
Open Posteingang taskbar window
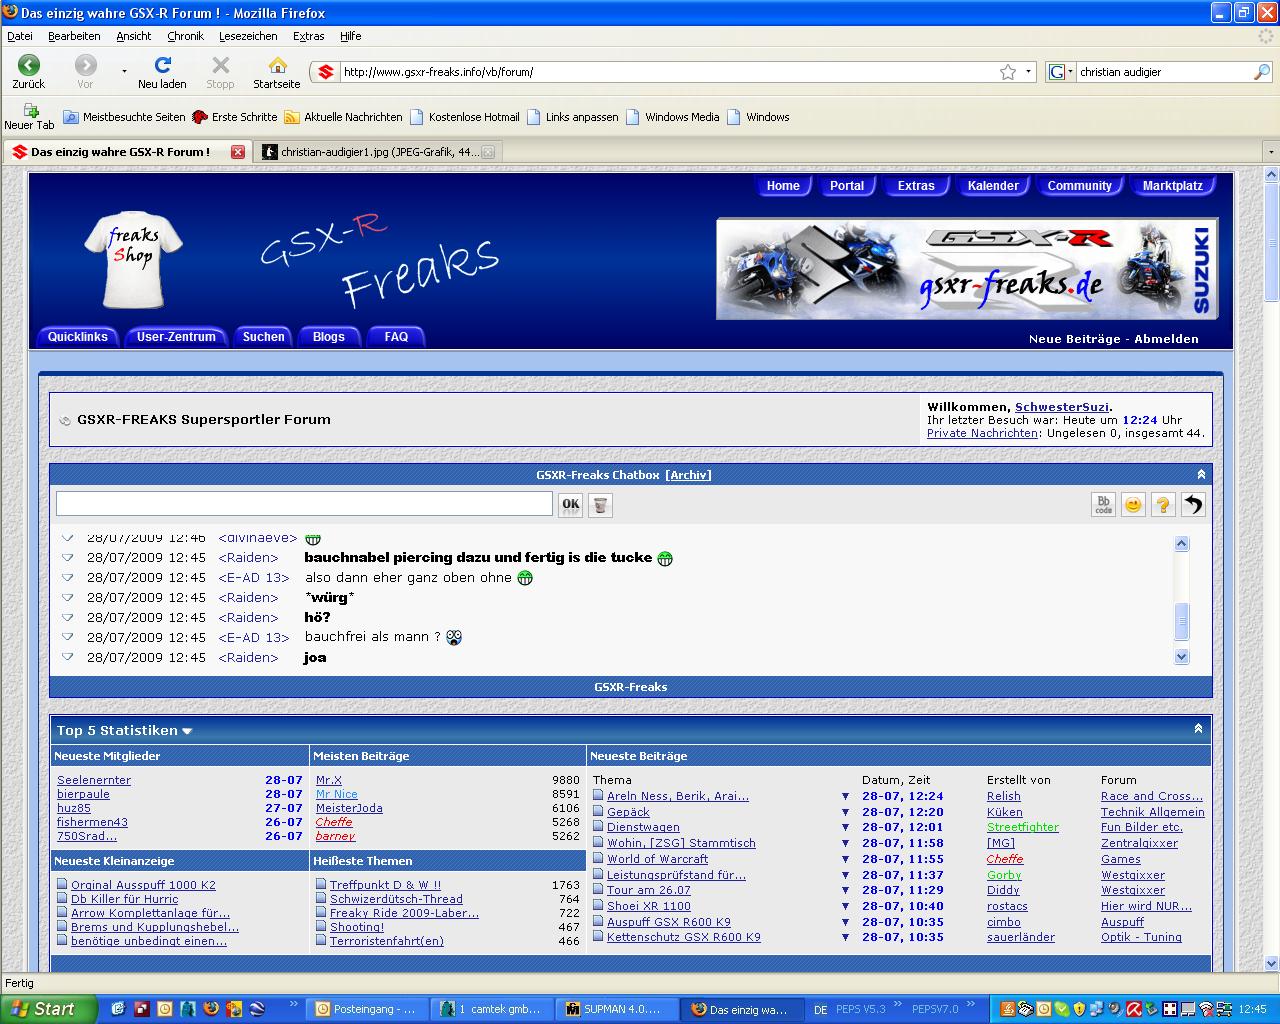[x=367, y=1009]
